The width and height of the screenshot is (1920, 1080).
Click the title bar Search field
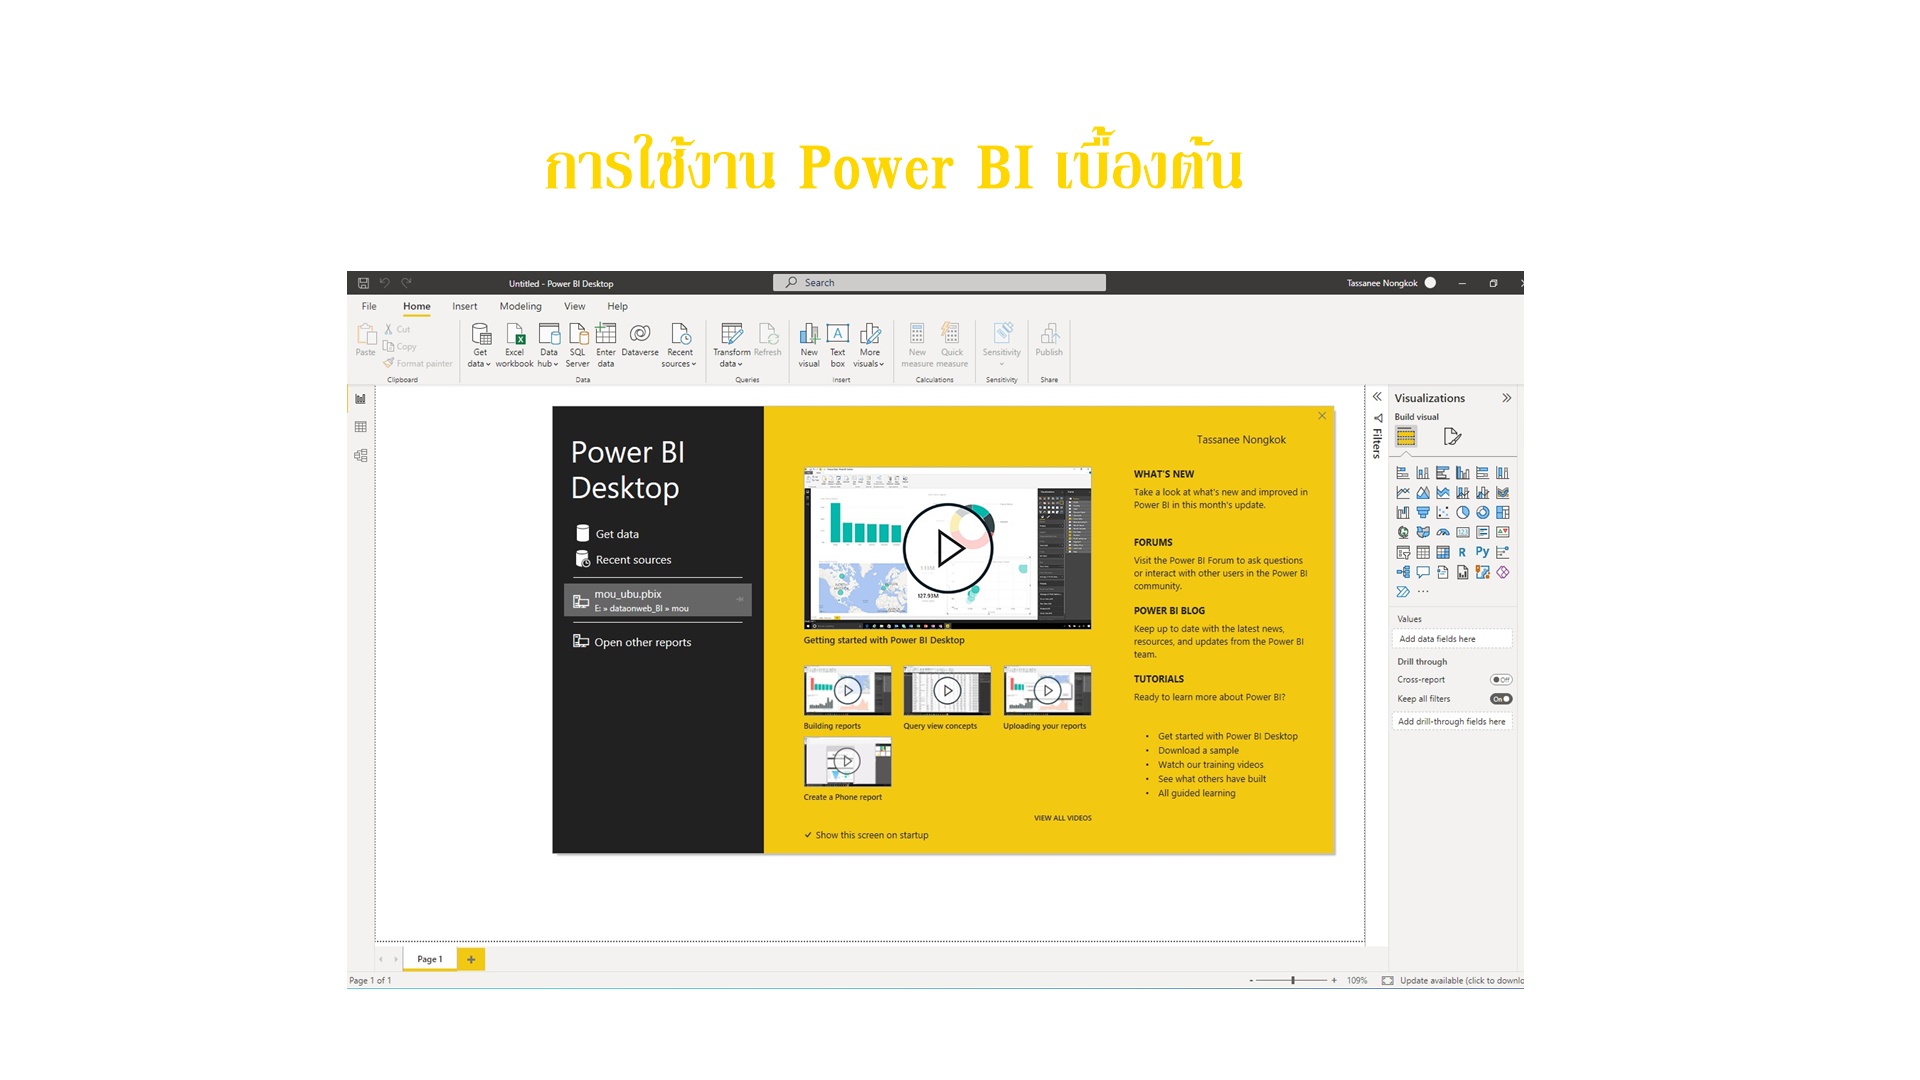coord(939,283)
